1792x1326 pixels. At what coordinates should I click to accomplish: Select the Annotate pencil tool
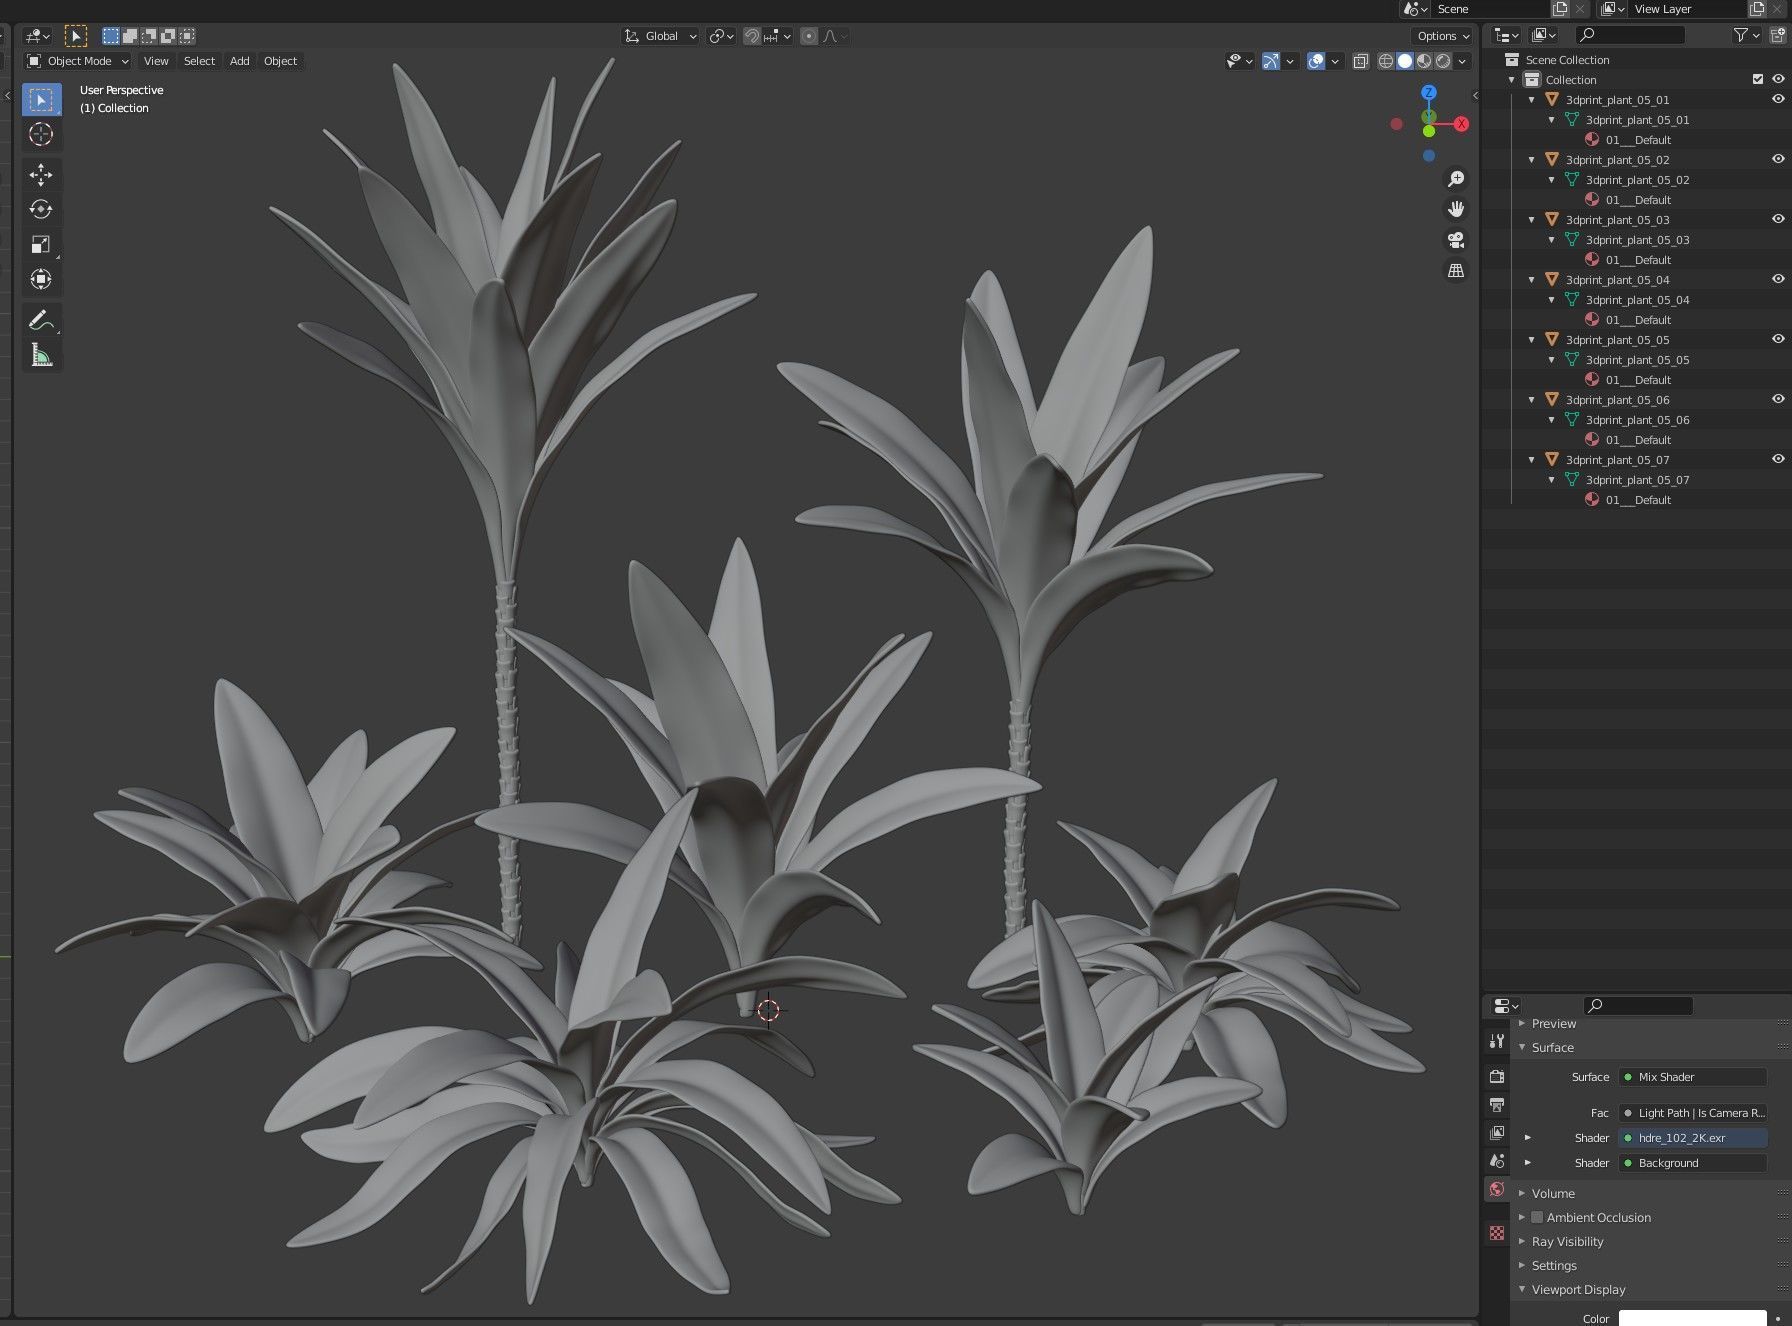point(41,320)
